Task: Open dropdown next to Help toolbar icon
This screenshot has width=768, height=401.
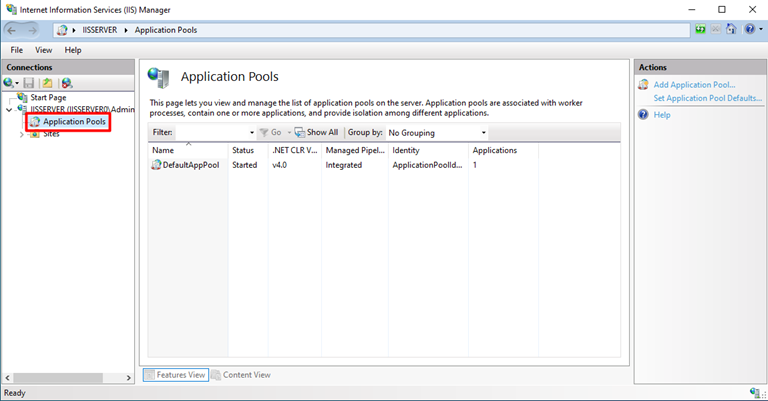Action: pyautogui.click(x=761, y=29)
